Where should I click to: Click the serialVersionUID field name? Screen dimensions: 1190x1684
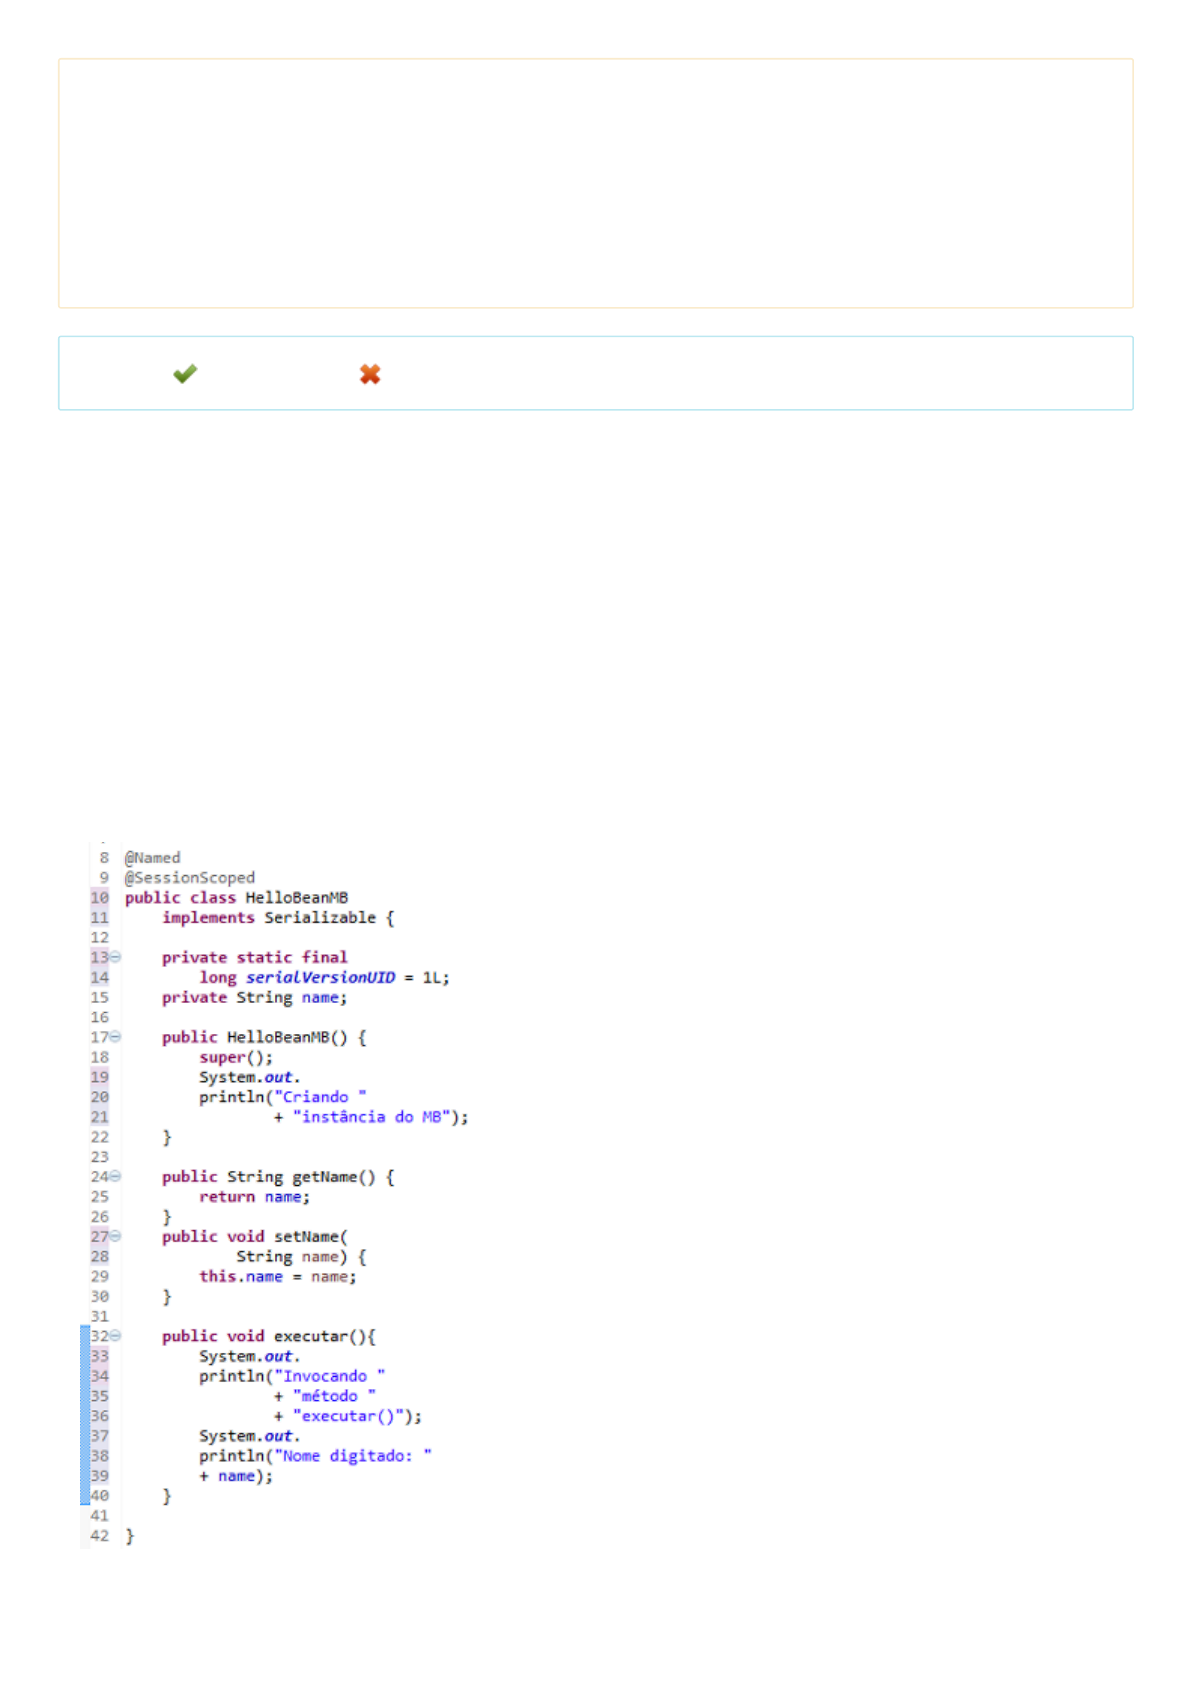(320, 978)
